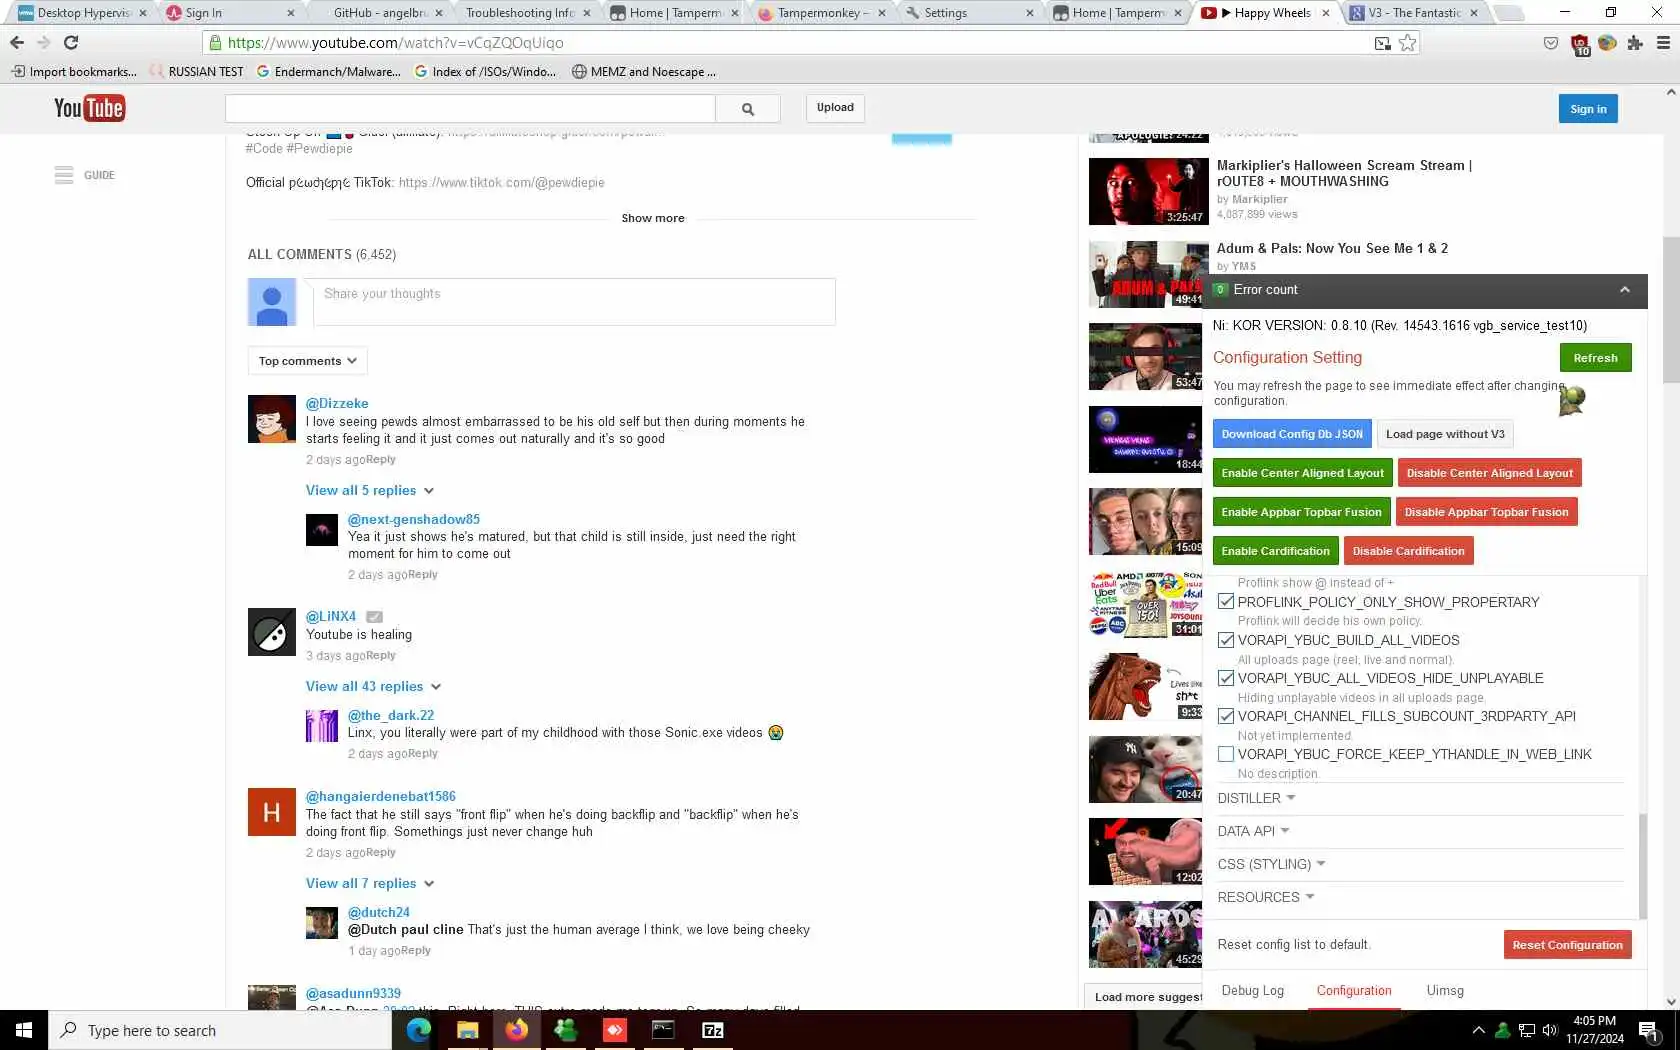Image resolution: width=1680 pixels, height=1050 pixels.
Task: Uncheck VORAPI_YBUC_BUILD_ALL_VIDEOS
Action: click(1226, 640)
